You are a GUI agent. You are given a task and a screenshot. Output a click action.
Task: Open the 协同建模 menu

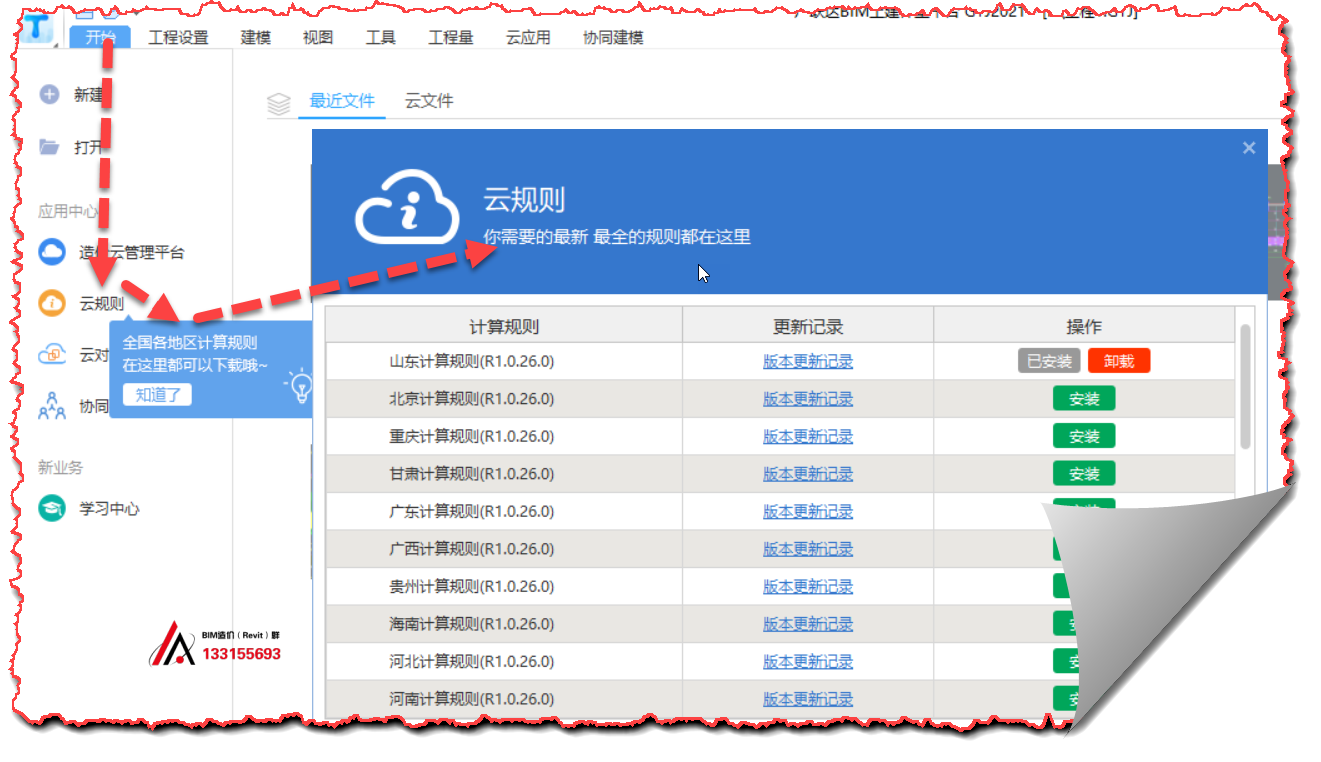[613, 38]
